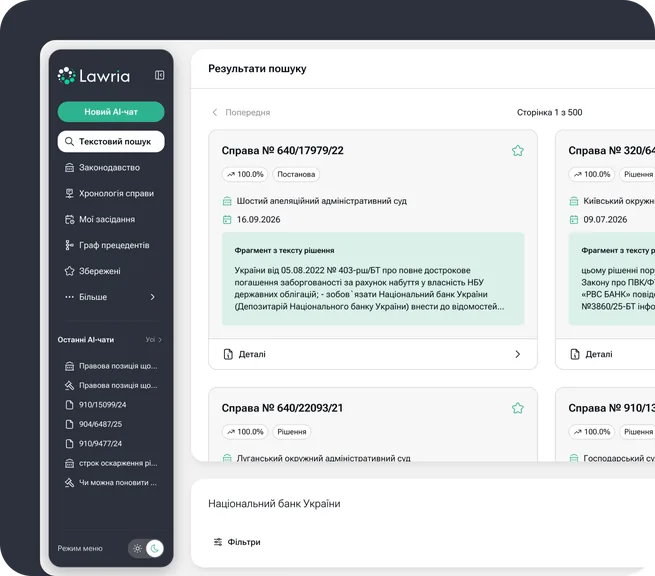Open Законодавство section
This screenshot has height=576, width=655.
click(x=109, y=167)
